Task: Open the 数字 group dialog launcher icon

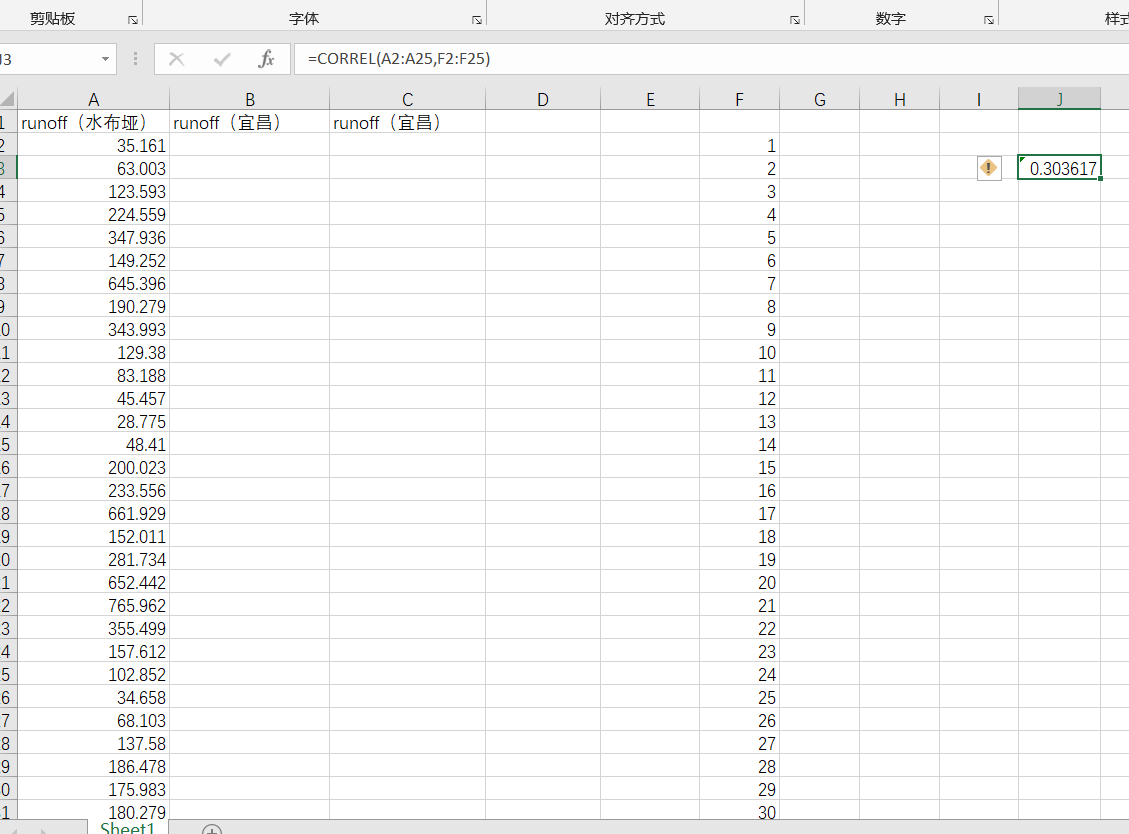Action: click(987, 17)
